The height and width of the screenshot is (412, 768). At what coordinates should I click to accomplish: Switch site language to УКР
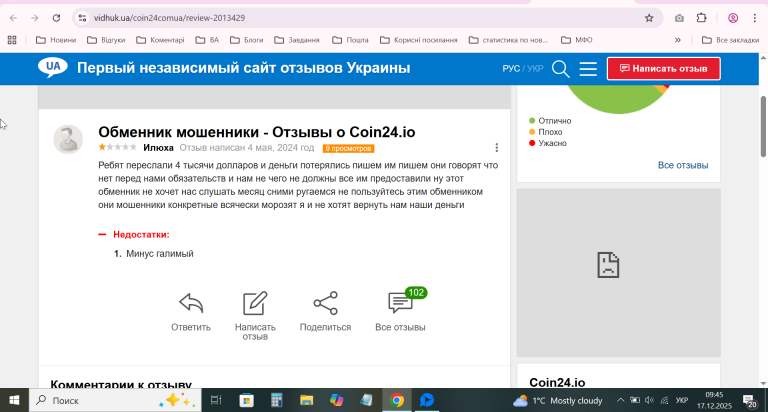(x=535, y=68)
